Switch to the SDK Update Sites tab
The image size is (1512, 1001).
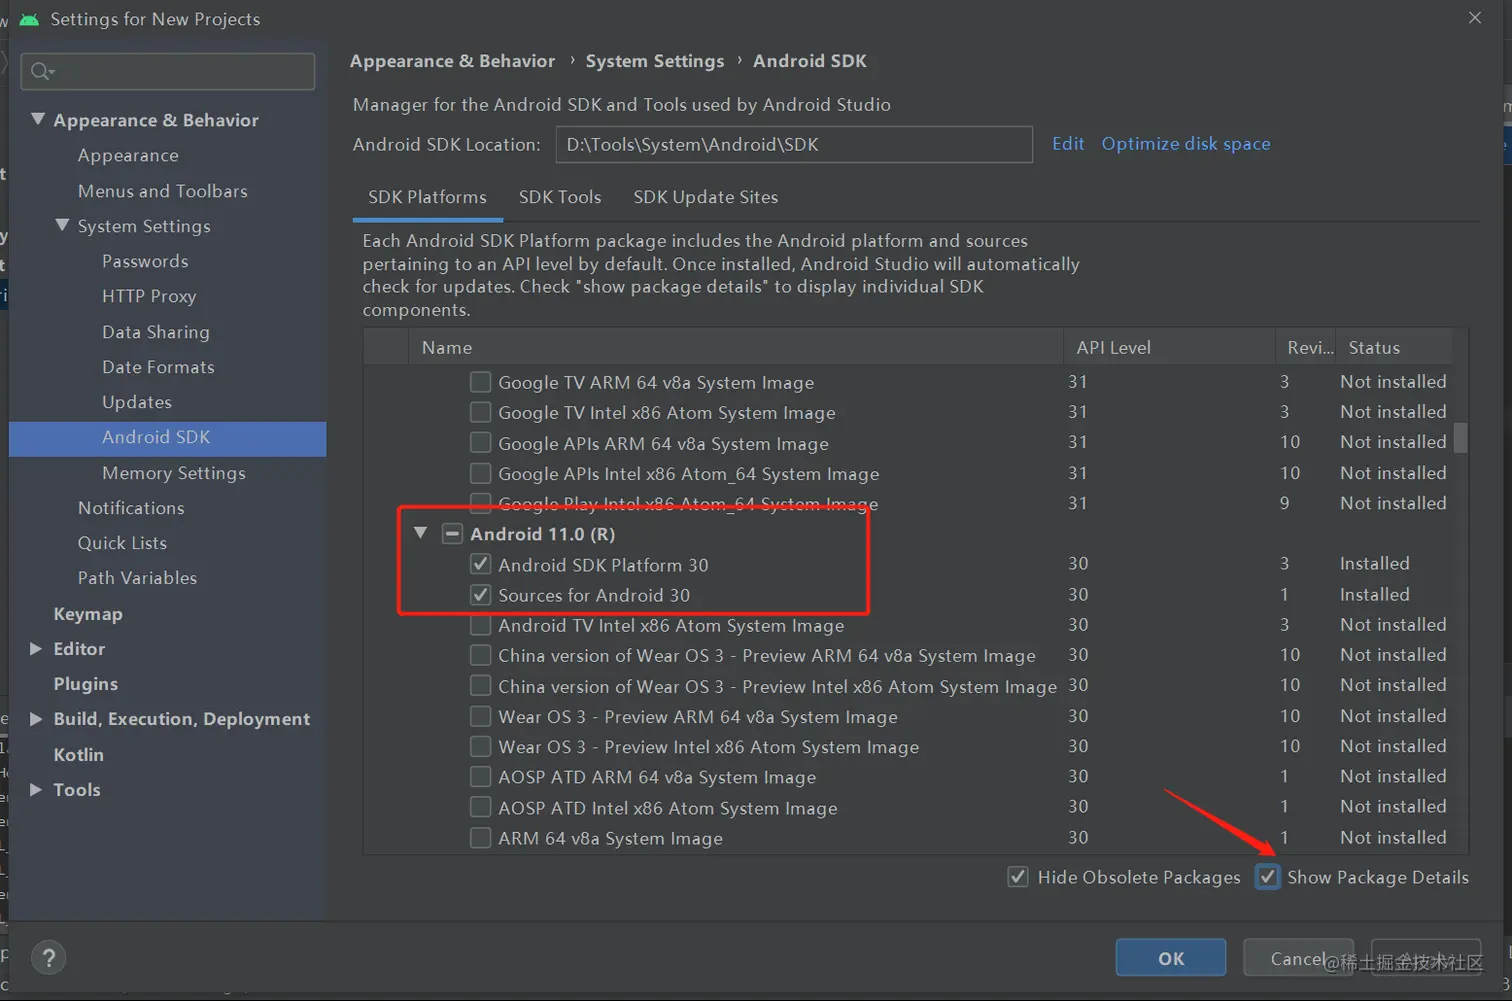[705, 197]
